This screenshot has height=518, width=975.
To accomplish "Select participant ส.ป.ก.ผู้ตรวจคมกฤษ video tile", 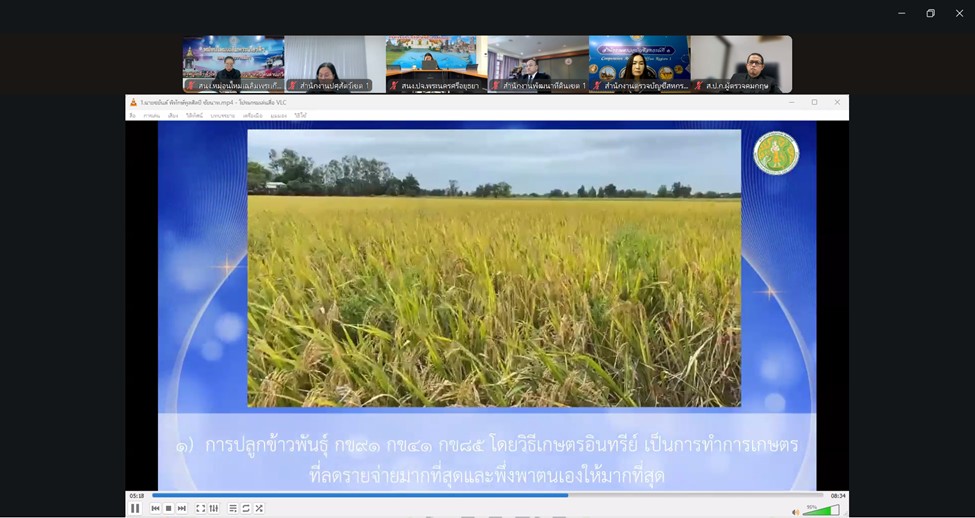I will point(741,64).
